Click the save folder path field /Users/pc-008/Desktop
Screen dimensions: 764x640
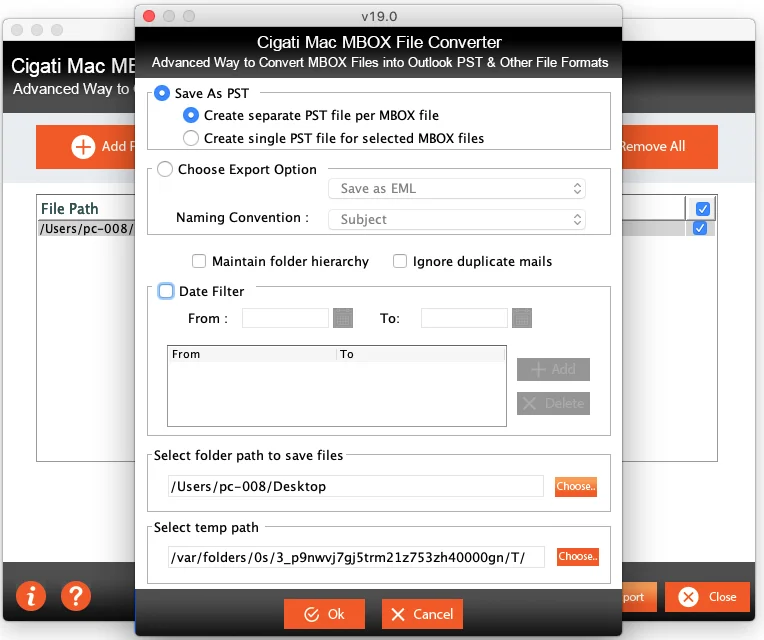pyautogui.click(x=356, y=486)
